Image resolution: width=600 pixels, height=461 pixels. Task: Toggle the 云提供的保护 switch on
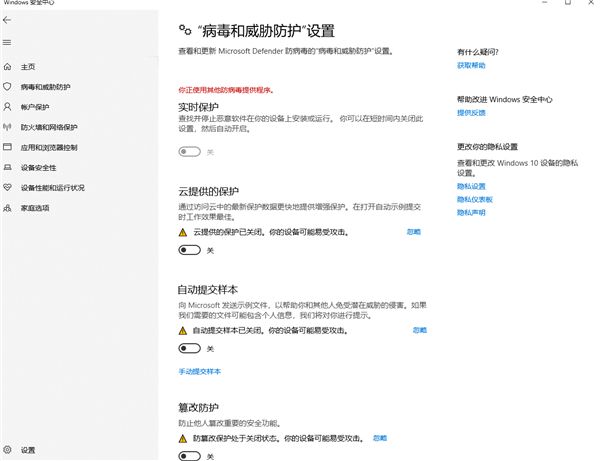[189, 250]
